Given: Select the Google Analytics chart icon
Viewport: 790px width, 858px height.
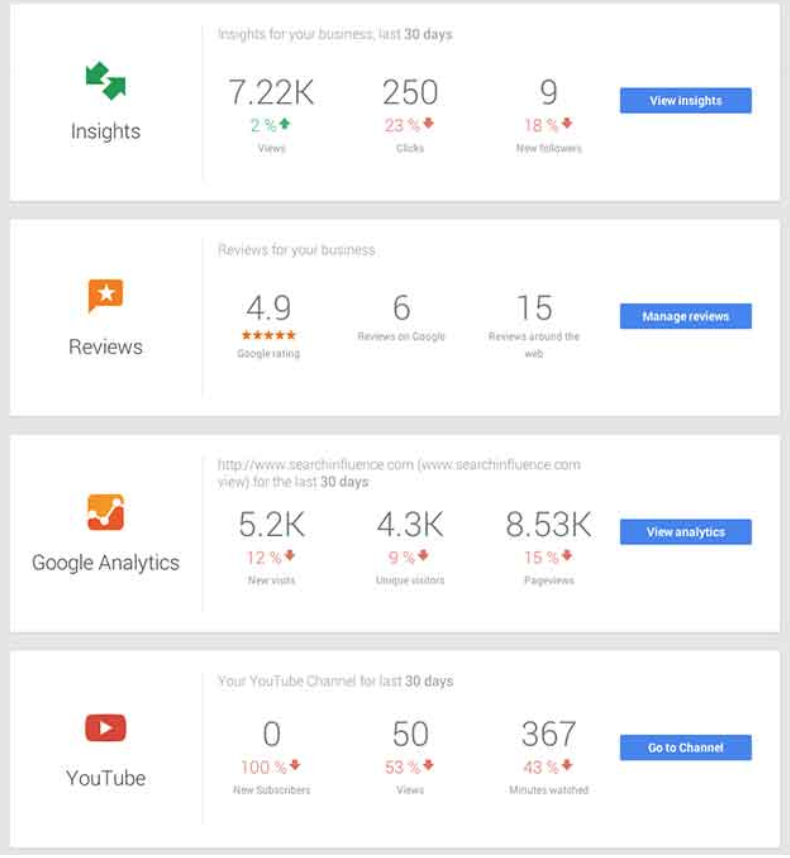Looking at the screenshot, I should click(x=106, y=512).
